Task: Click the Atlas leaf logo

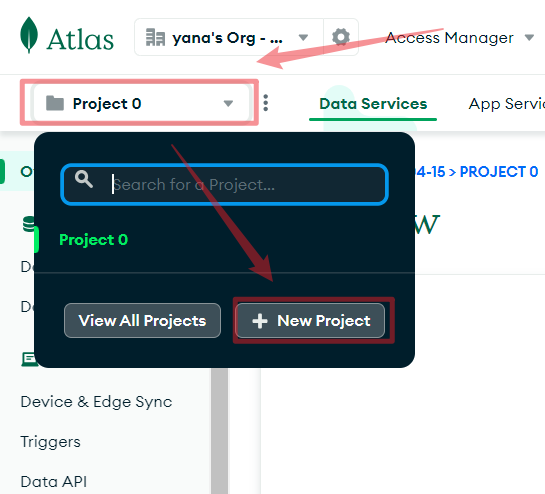Action: pos(29,35)
